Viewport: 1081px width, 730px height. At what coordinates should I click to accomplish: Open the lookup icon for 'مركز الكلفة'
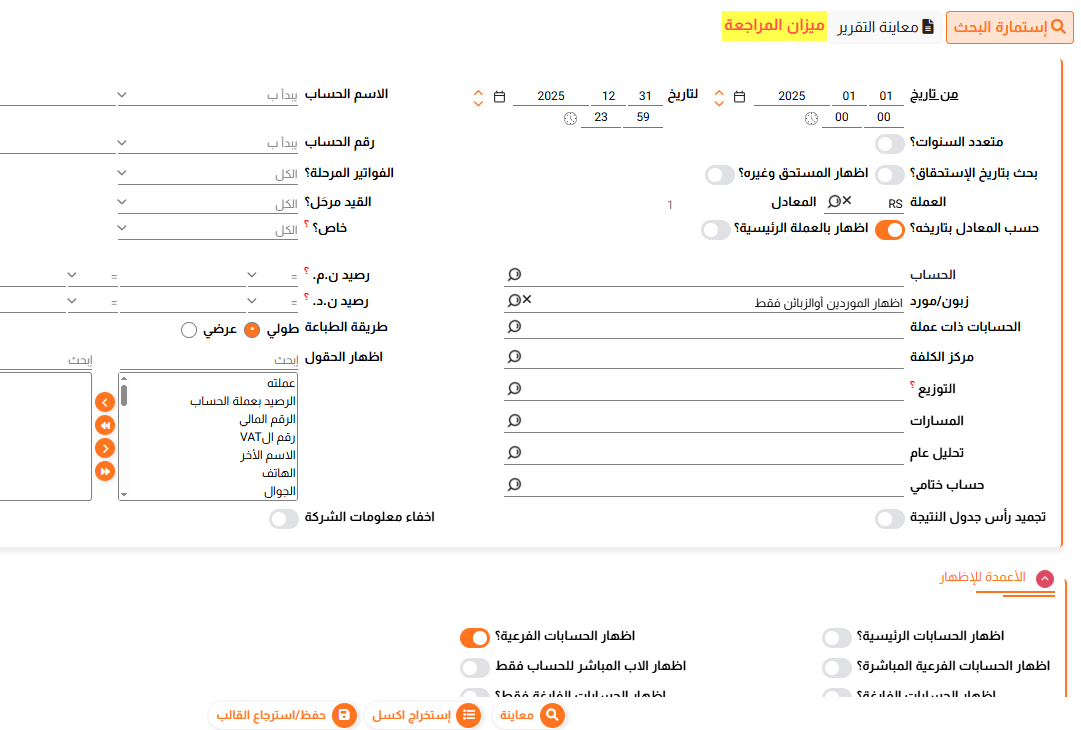[x=514, y=356]
